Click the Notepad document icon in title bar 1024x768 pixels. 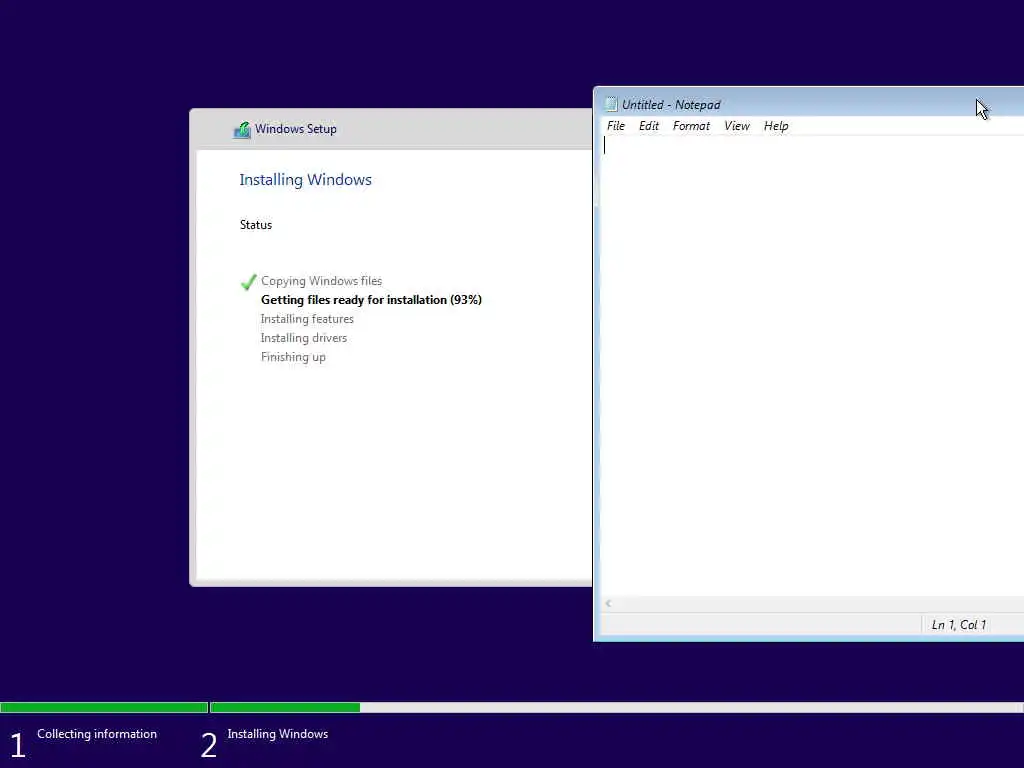(611, 104)
